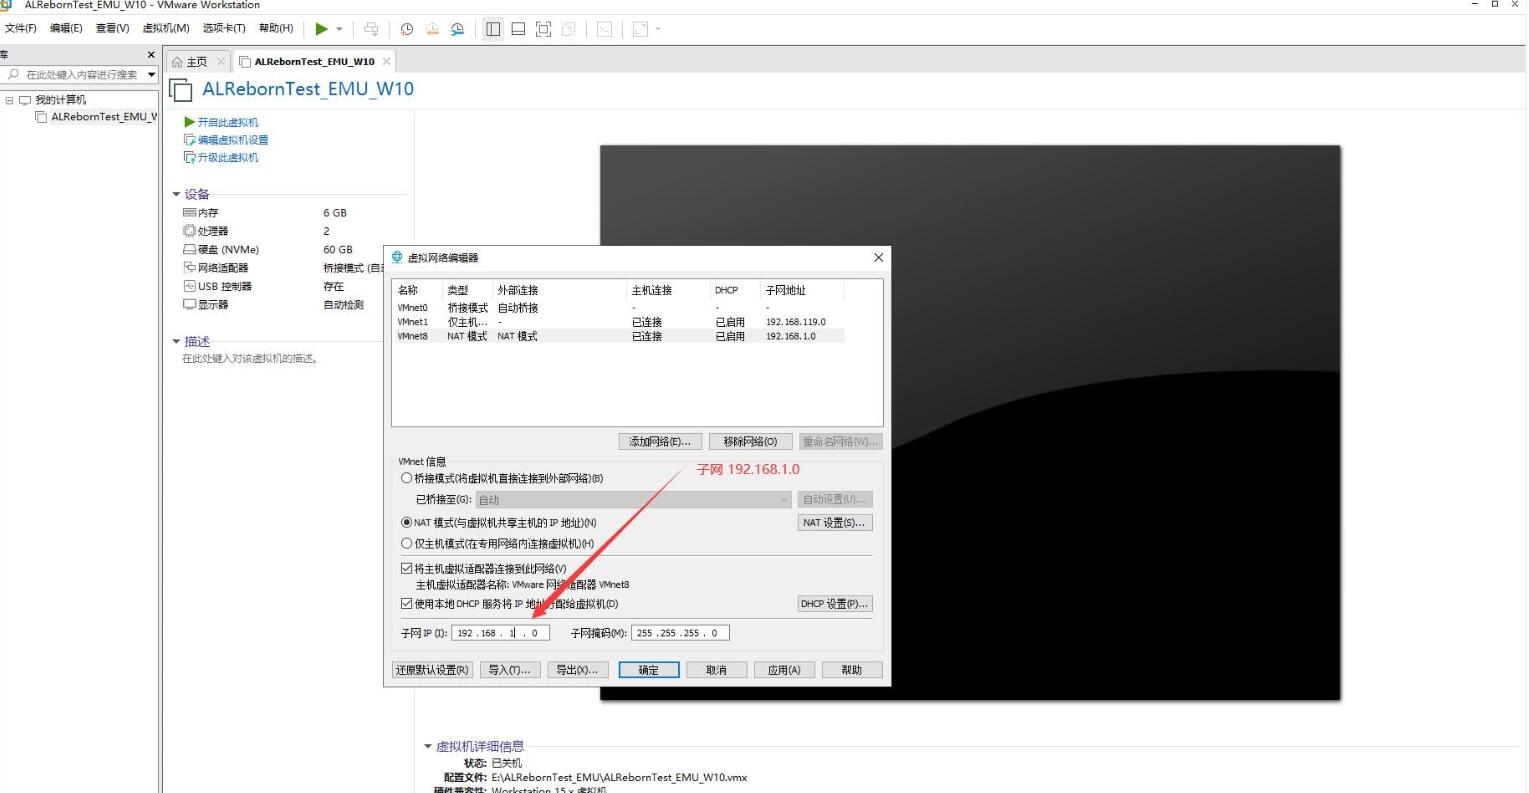Viewport: 1529px width, 793px height.
Task: Click the take snapshot clock icon
Action: coord(407,29)
